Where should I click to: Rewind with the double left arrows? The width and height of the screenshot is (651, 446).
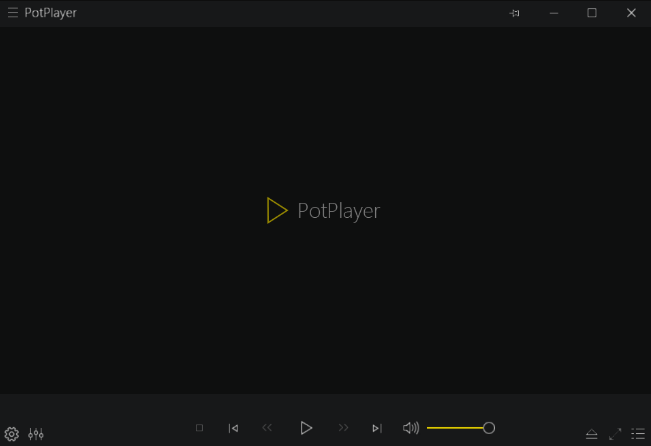[267, 427]
